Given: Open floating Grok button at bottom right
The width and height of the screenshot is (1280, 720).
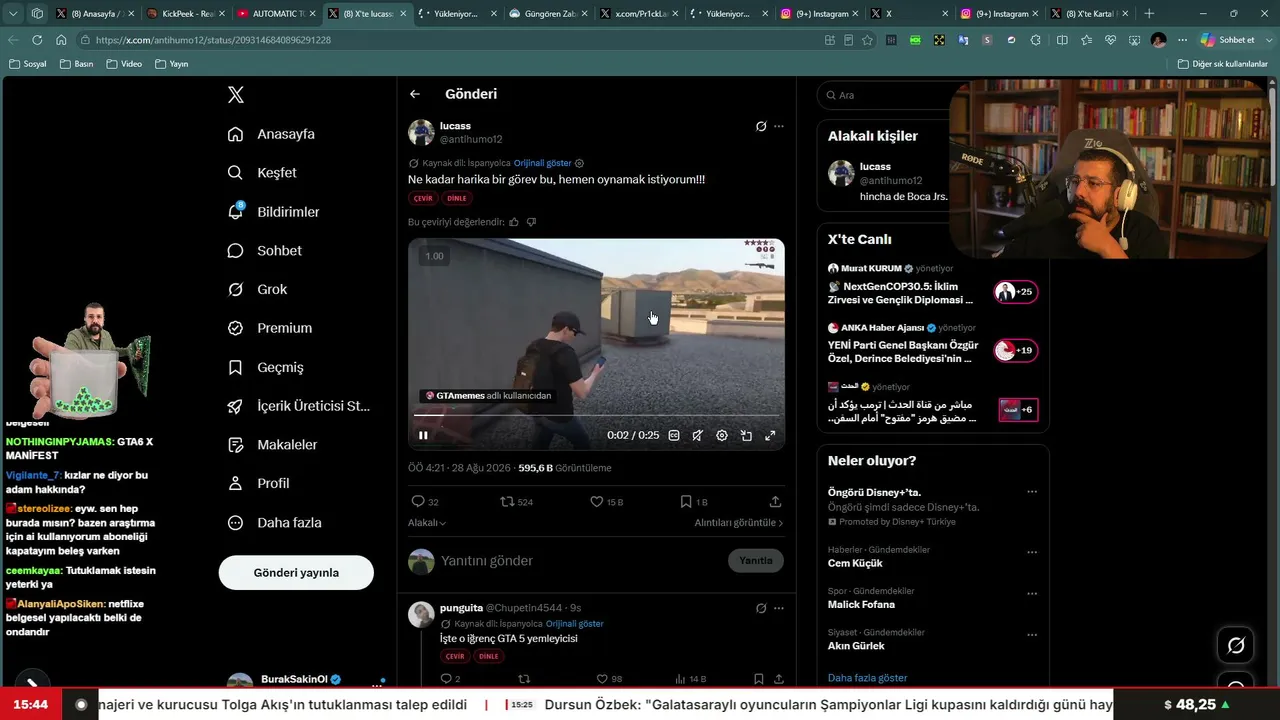Looking at the screenshot, I should coord(1236,646).
